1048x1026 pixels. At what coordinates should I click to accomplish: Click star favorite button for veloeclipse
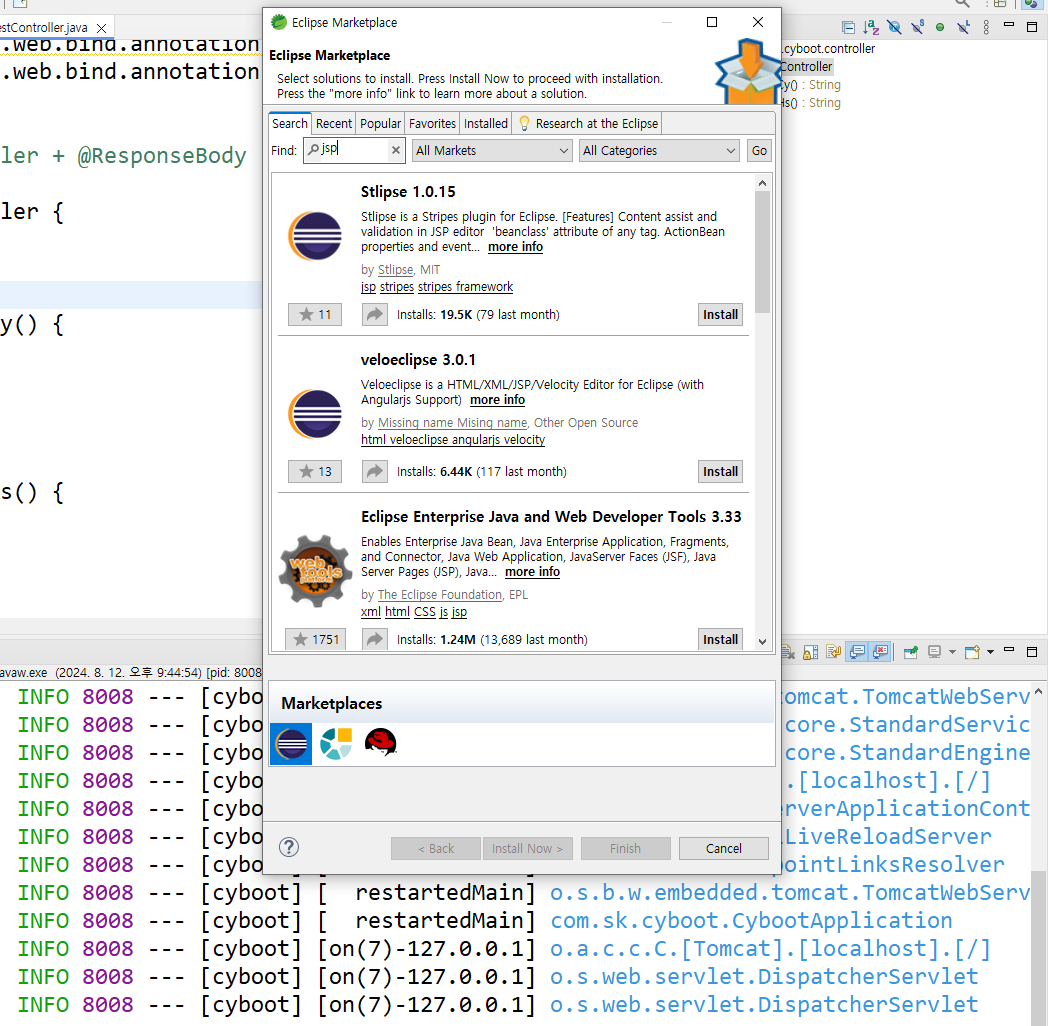[x=315, y=471]
